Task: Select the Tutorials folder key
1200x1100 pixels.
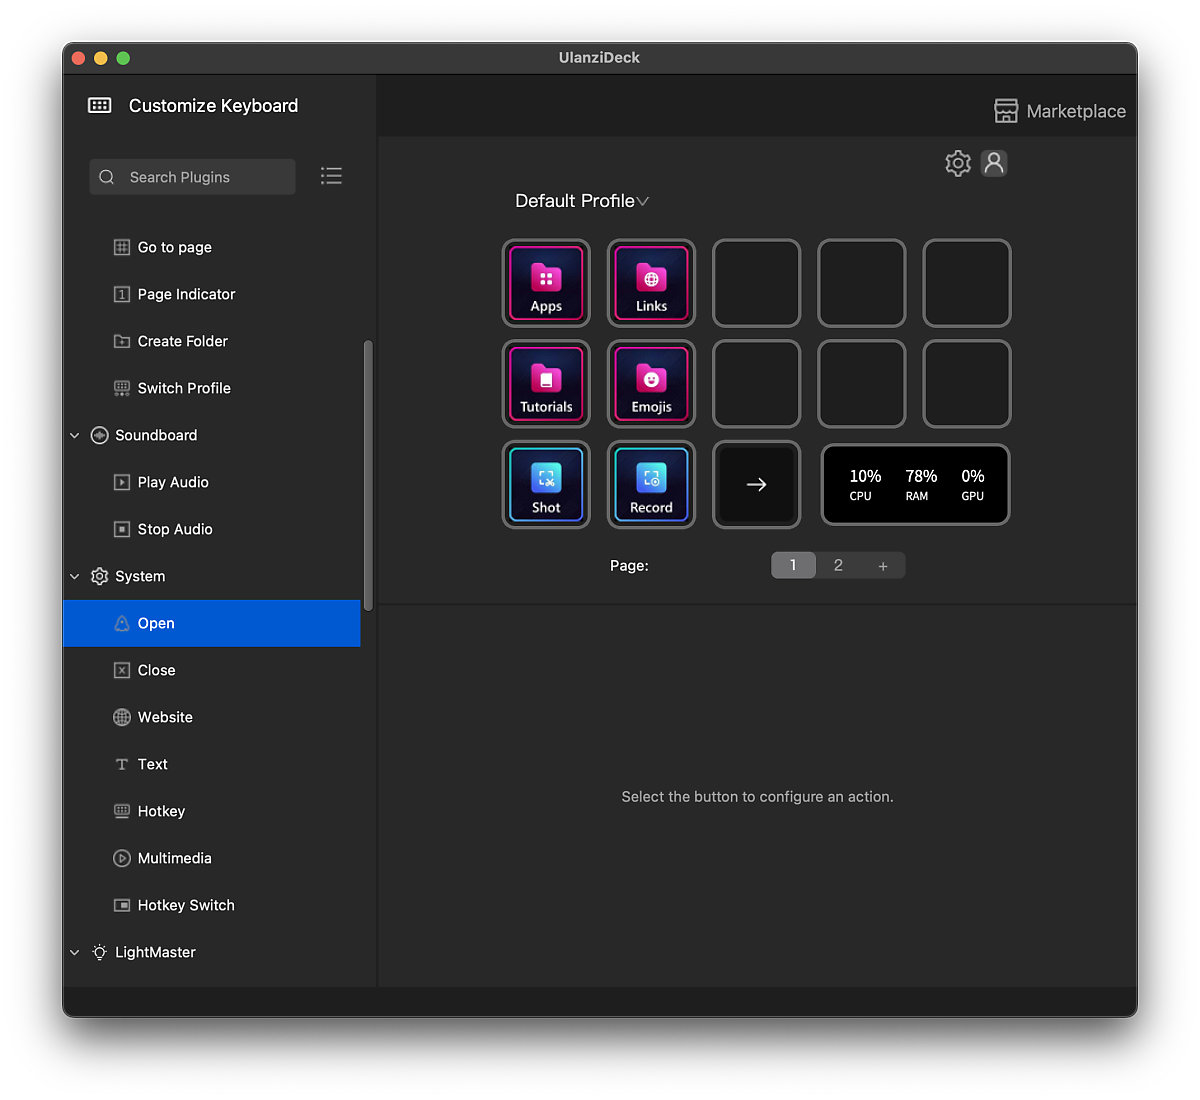Action: pos(546,384)
